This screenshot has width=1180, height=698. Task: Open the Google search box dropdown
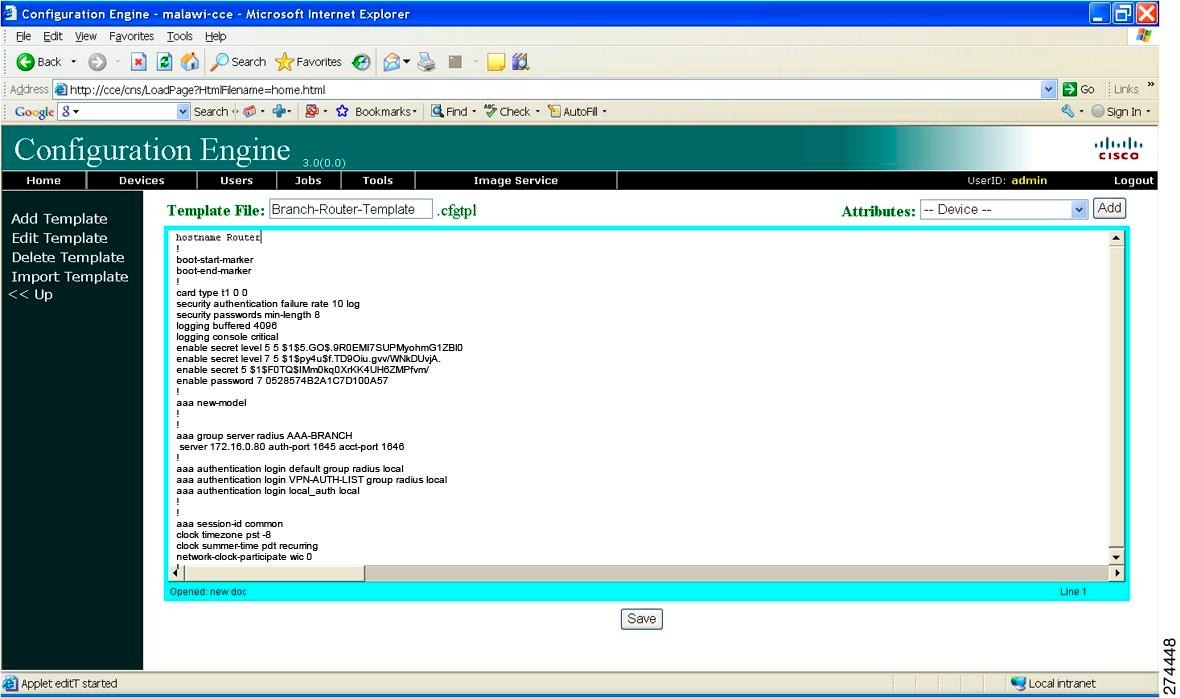[183, 111]
